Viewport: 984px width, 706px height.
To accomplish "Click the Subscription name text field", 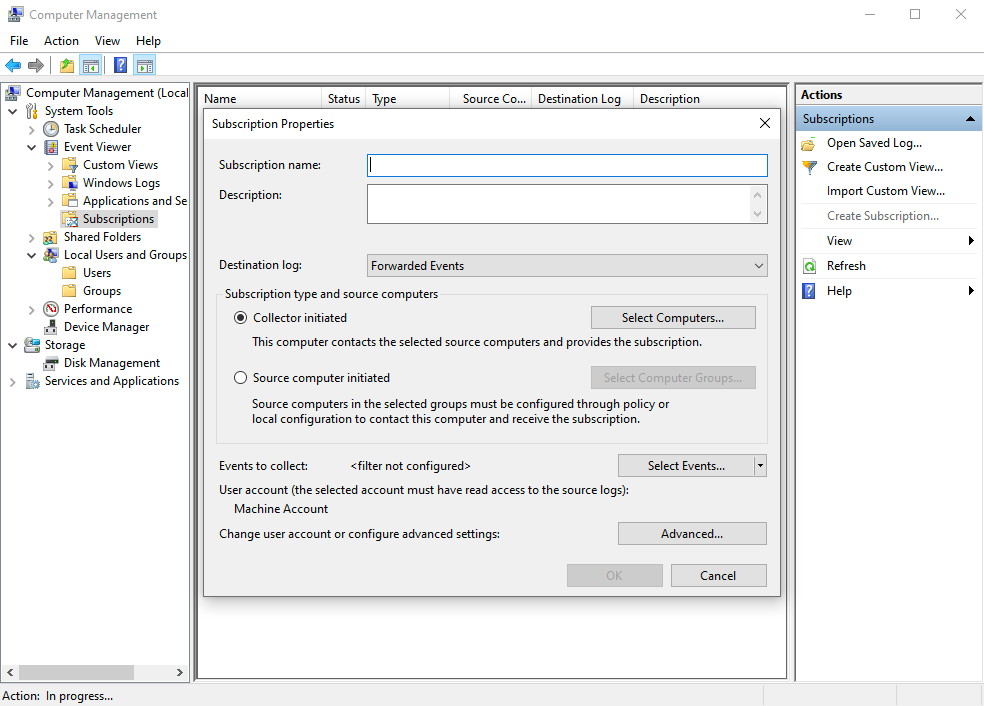I will tap(567, 165).
